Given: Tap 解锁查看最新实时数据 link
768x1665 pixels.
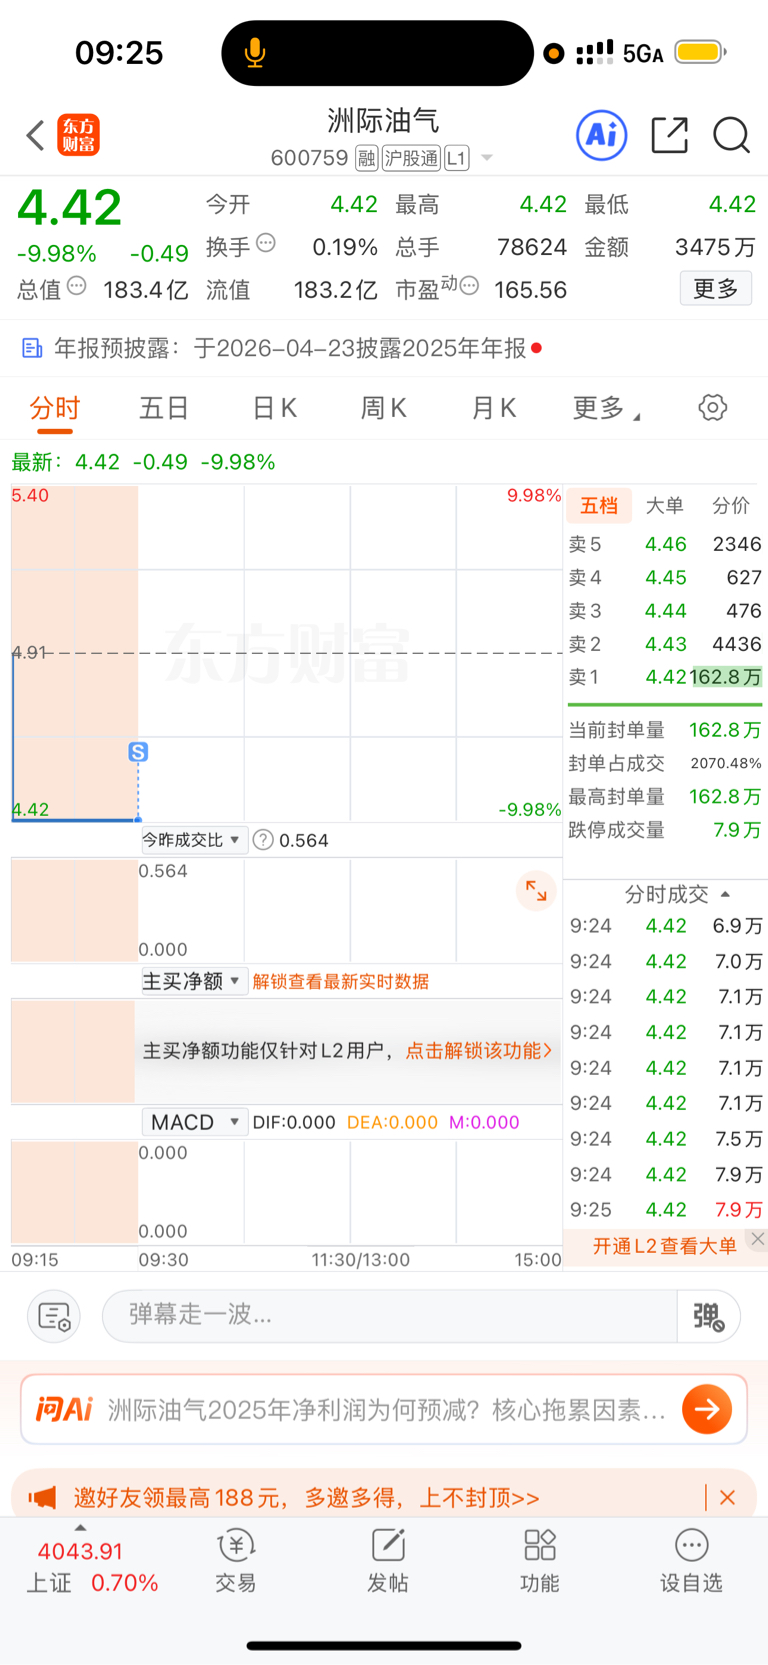Looking at the screenshot, I should pyautogui.click(x=341, y=981).
